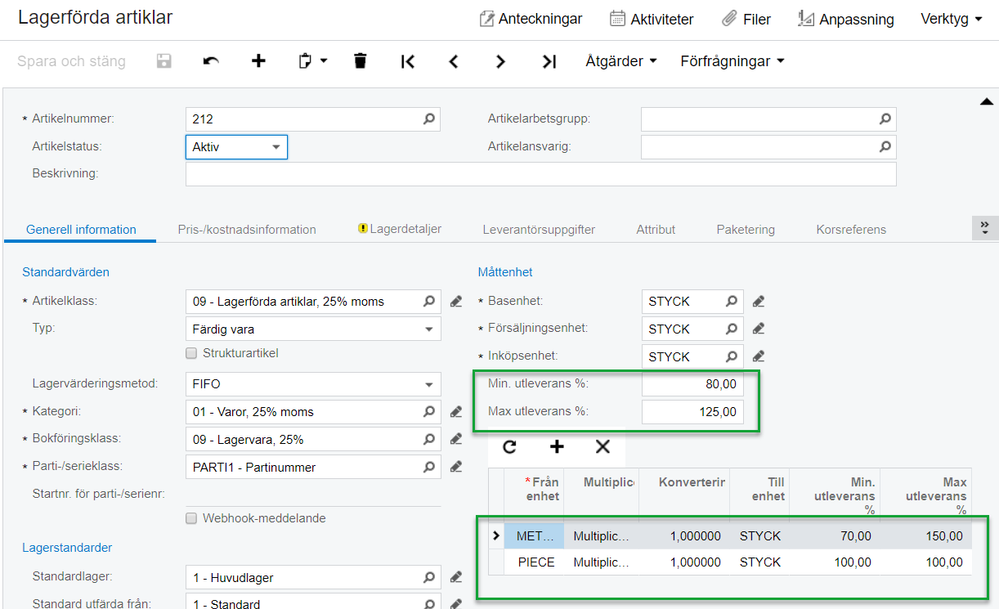Search Artikelnummer with magnifier icon
The width and height of the screenshot is (999, 609).
tap(429, 119)
